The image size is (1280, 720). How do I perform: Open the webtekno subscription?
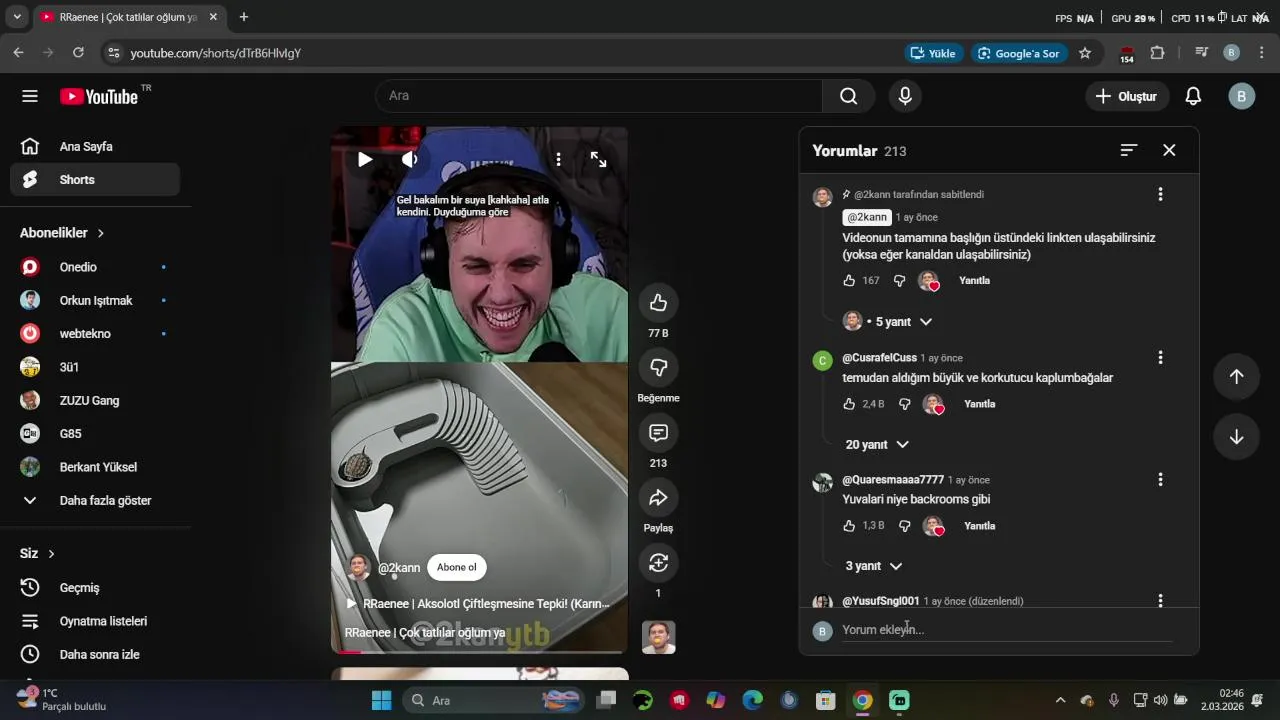(95, 334)
